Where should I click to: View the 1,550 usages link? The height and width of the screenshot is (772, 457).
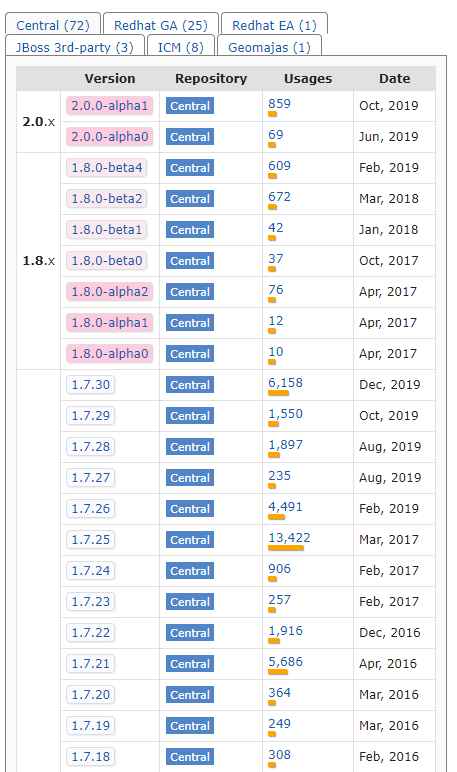point(285,414)
